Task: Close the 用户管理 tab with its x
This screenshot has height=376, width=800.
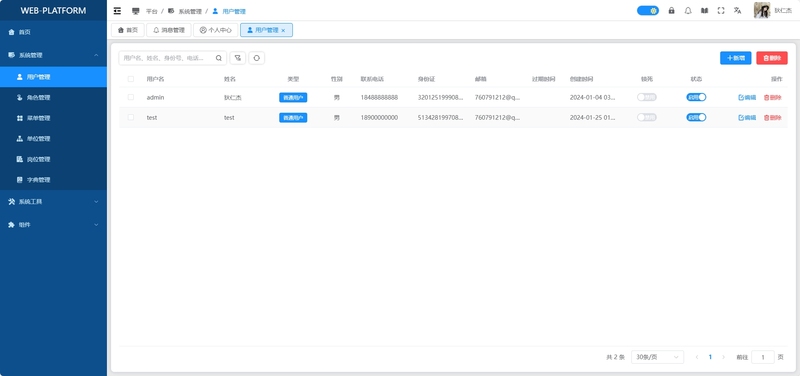Action: coord(283,31)
